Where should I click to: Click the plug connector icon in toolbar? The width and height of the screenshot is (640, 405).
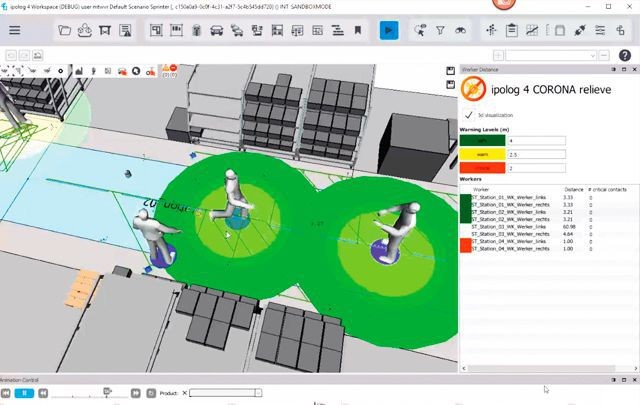click(580, 30)
